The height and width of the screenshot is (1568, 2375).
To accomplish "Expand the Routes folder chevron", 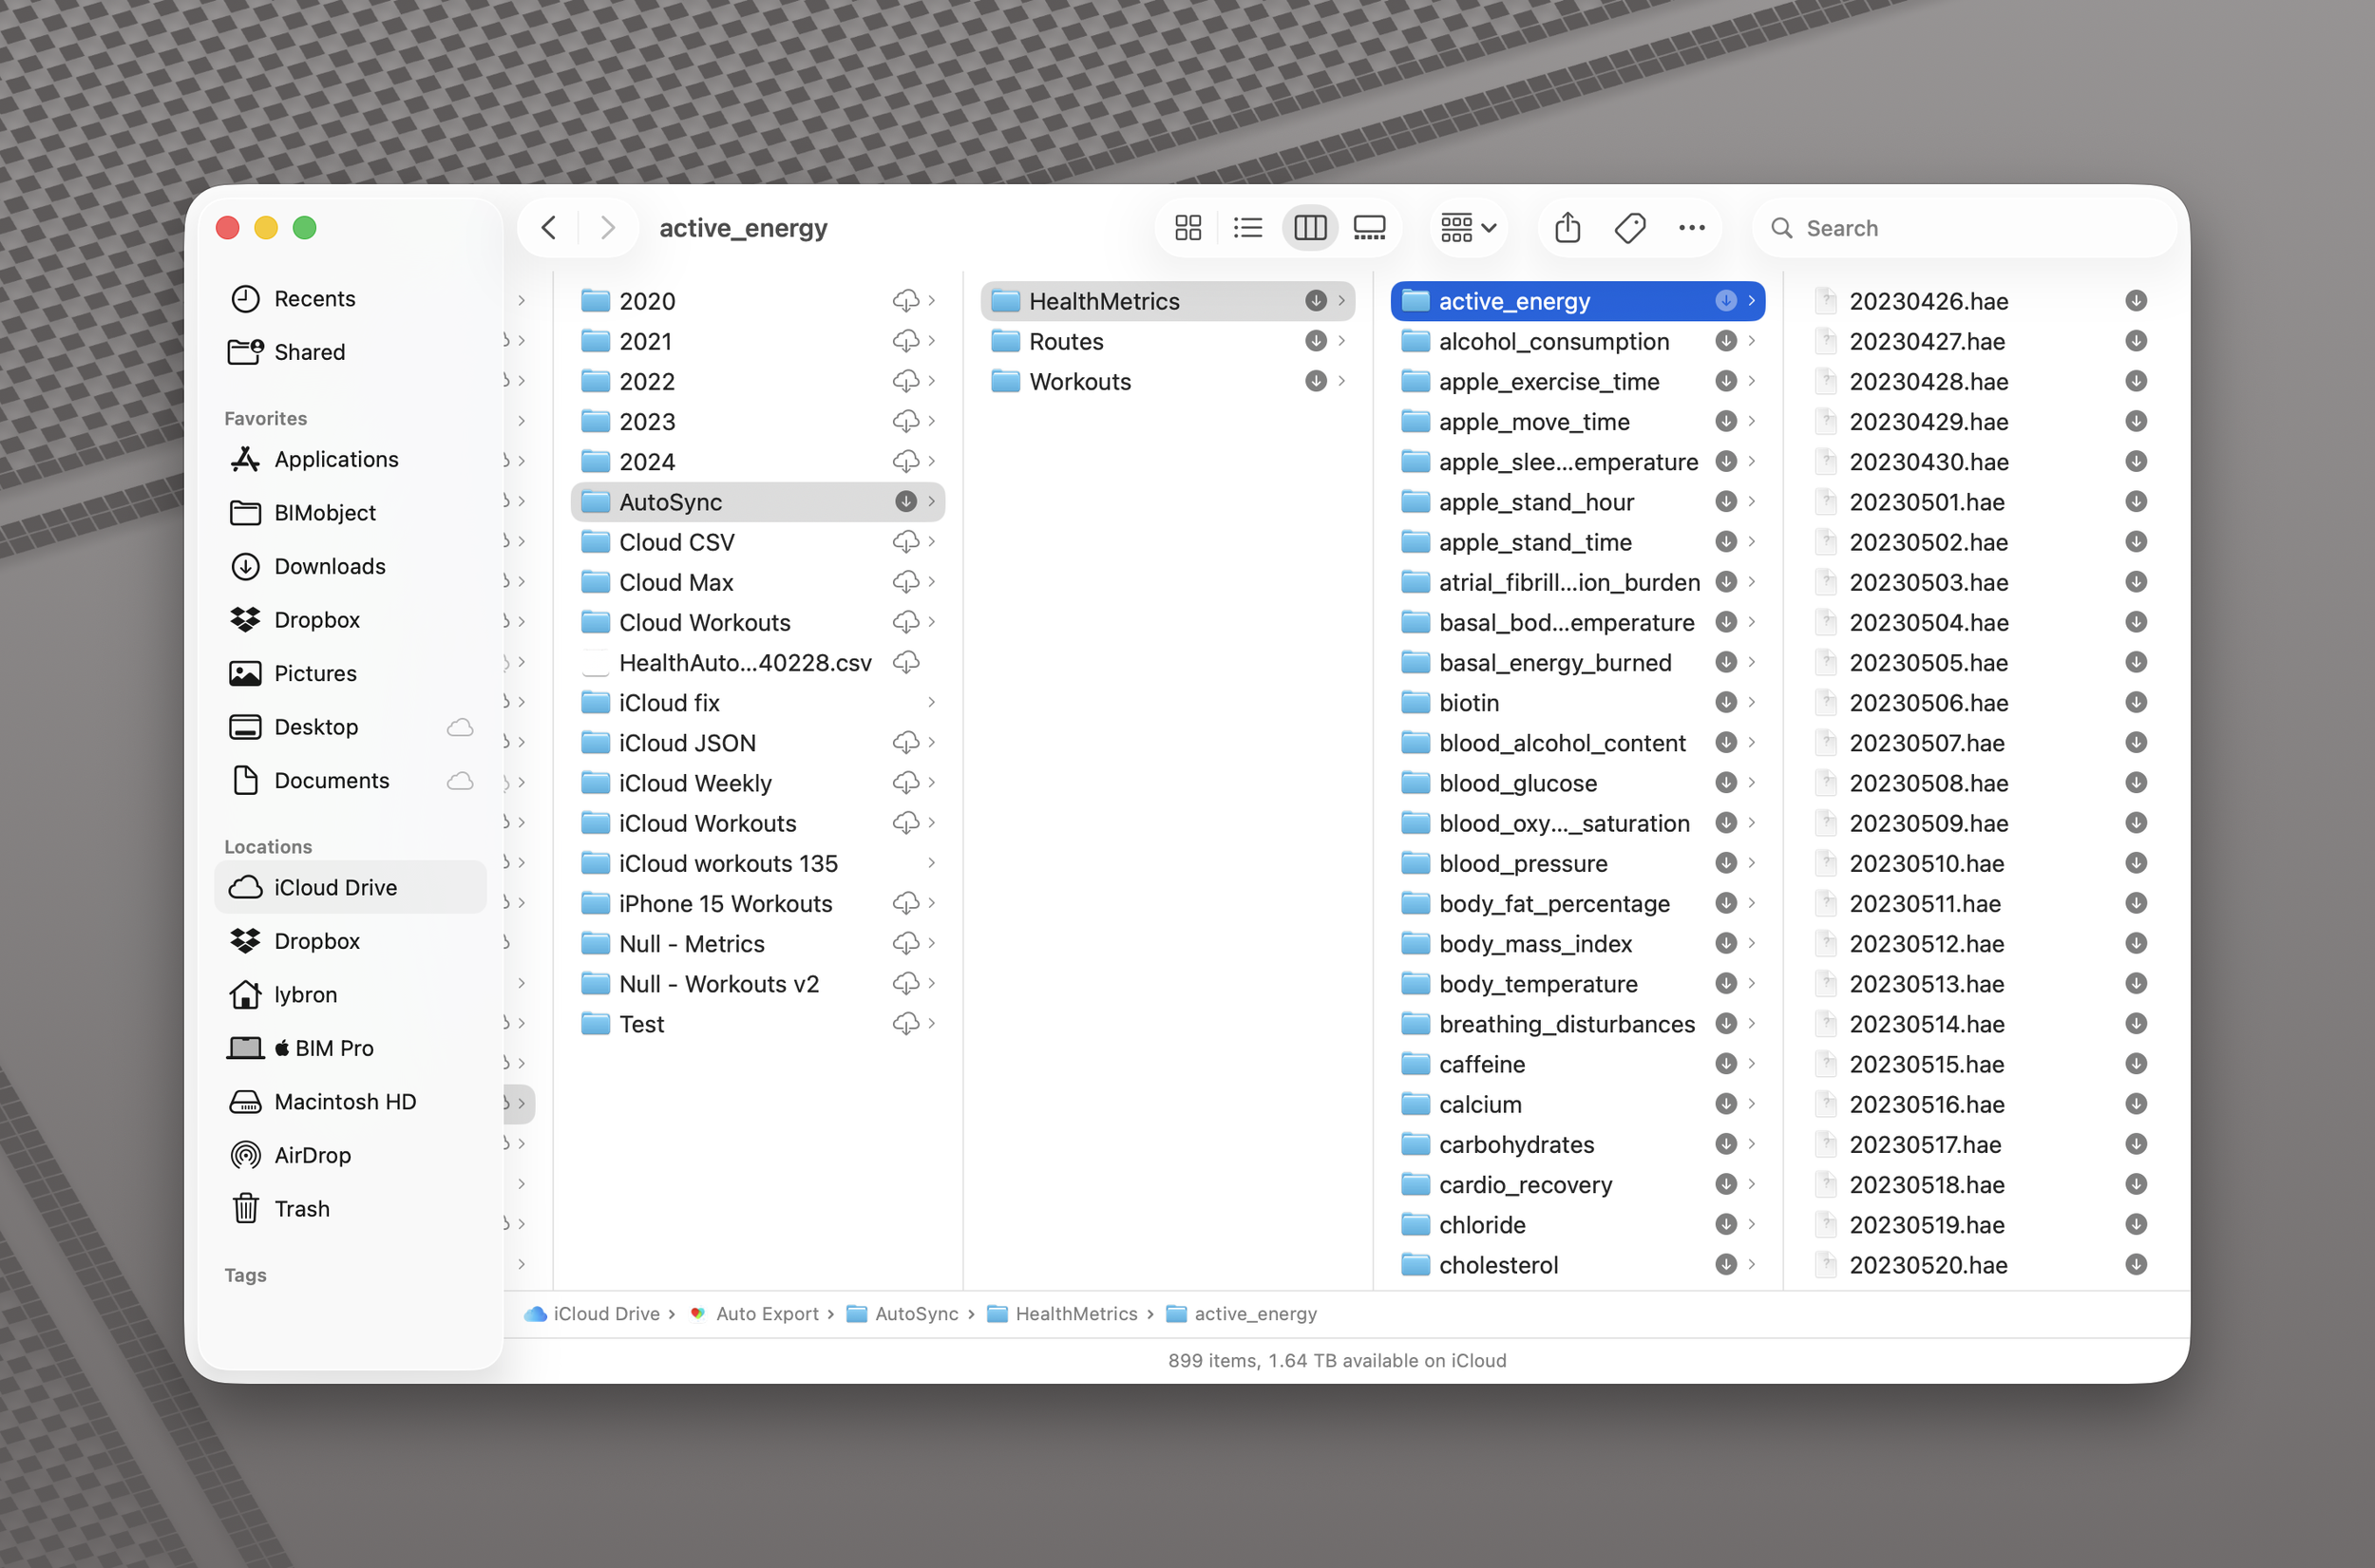I will pyautogui.click(x=1341, y=342).
